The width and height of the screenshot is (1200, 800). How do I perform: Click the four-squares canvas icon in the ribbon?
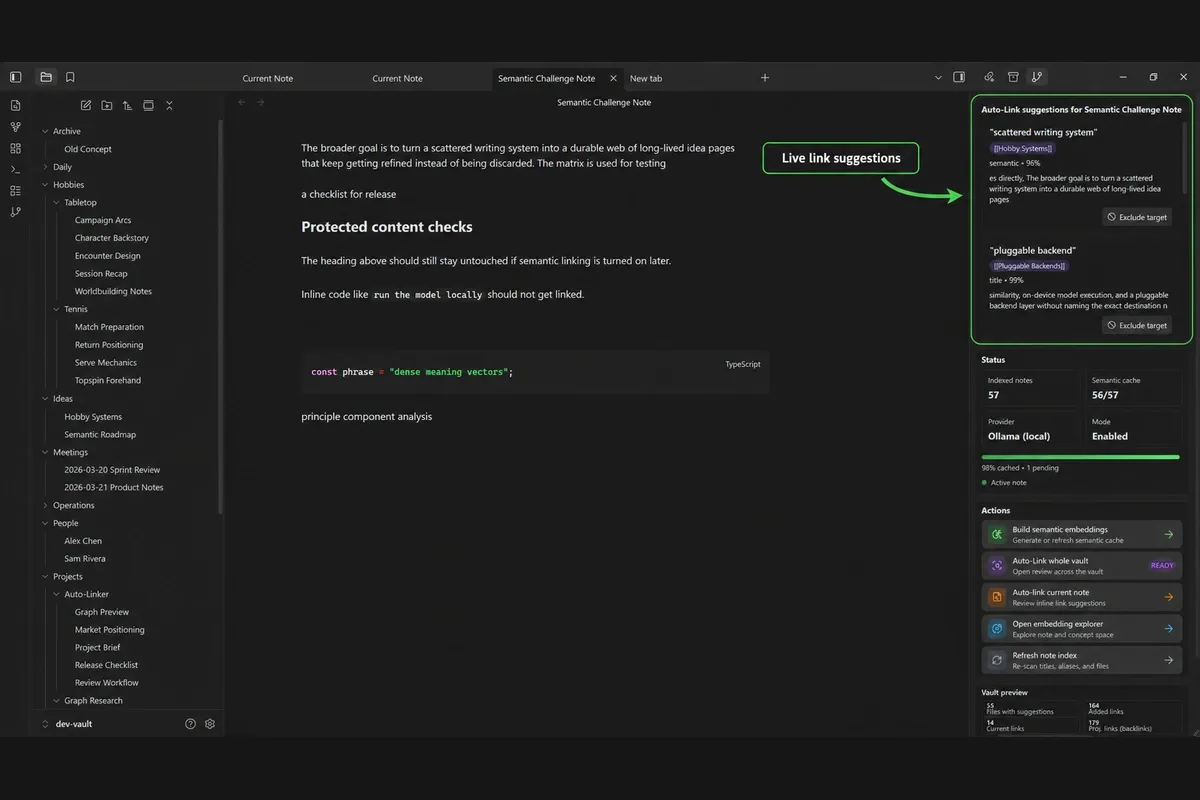(15, 148)
